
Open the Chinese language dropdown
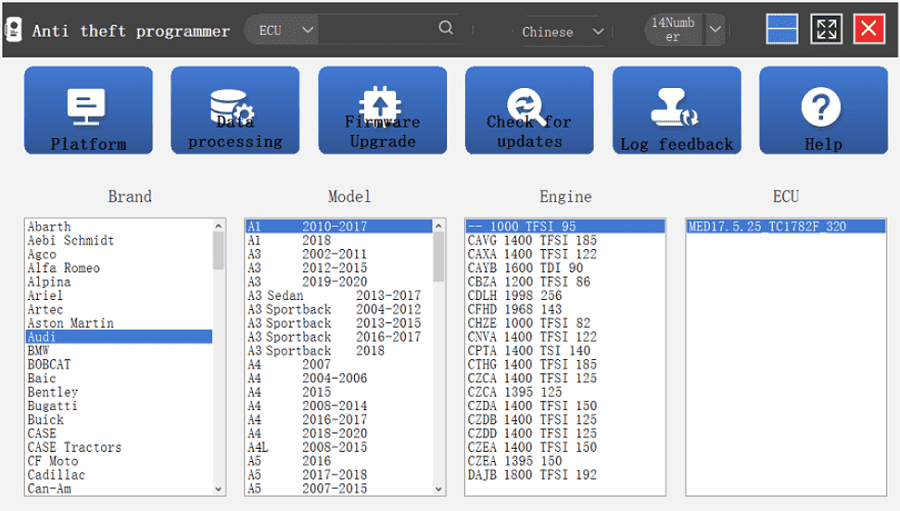tap(562, 32)
